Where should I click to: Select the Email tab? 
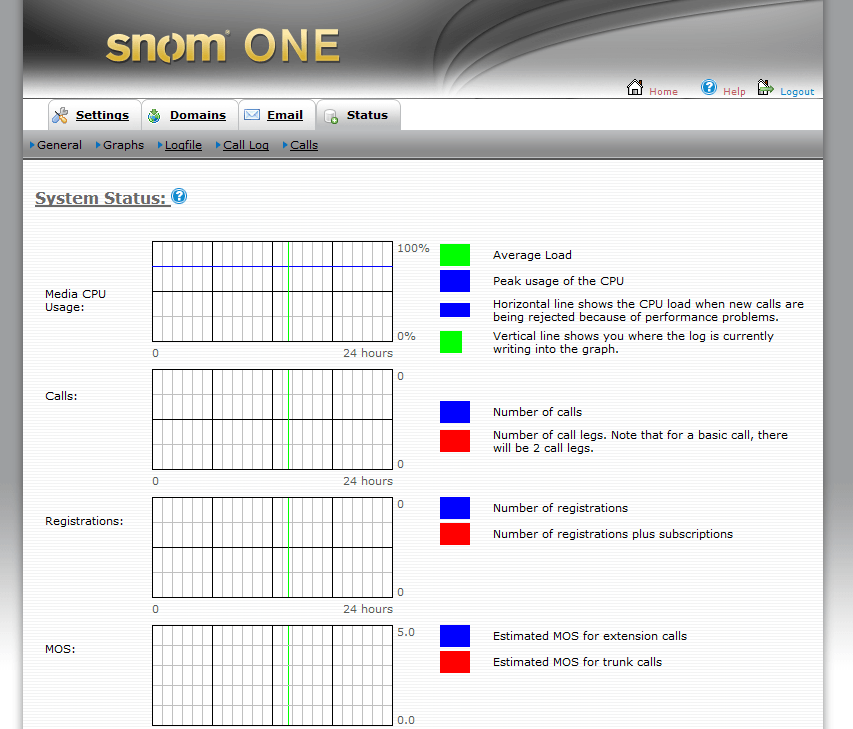284,115
